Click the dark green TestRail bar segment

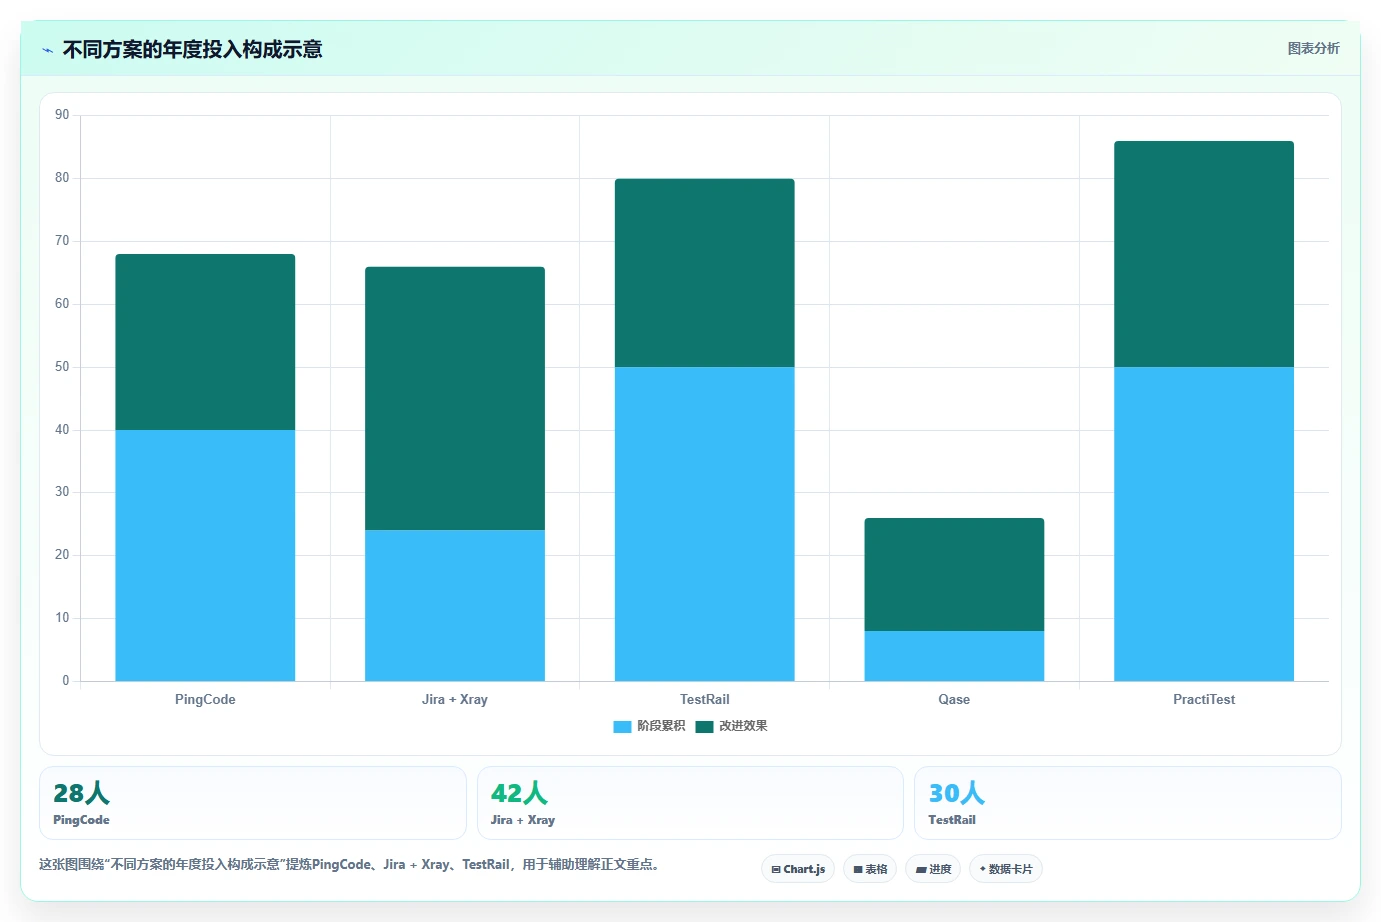click(705, 273)
